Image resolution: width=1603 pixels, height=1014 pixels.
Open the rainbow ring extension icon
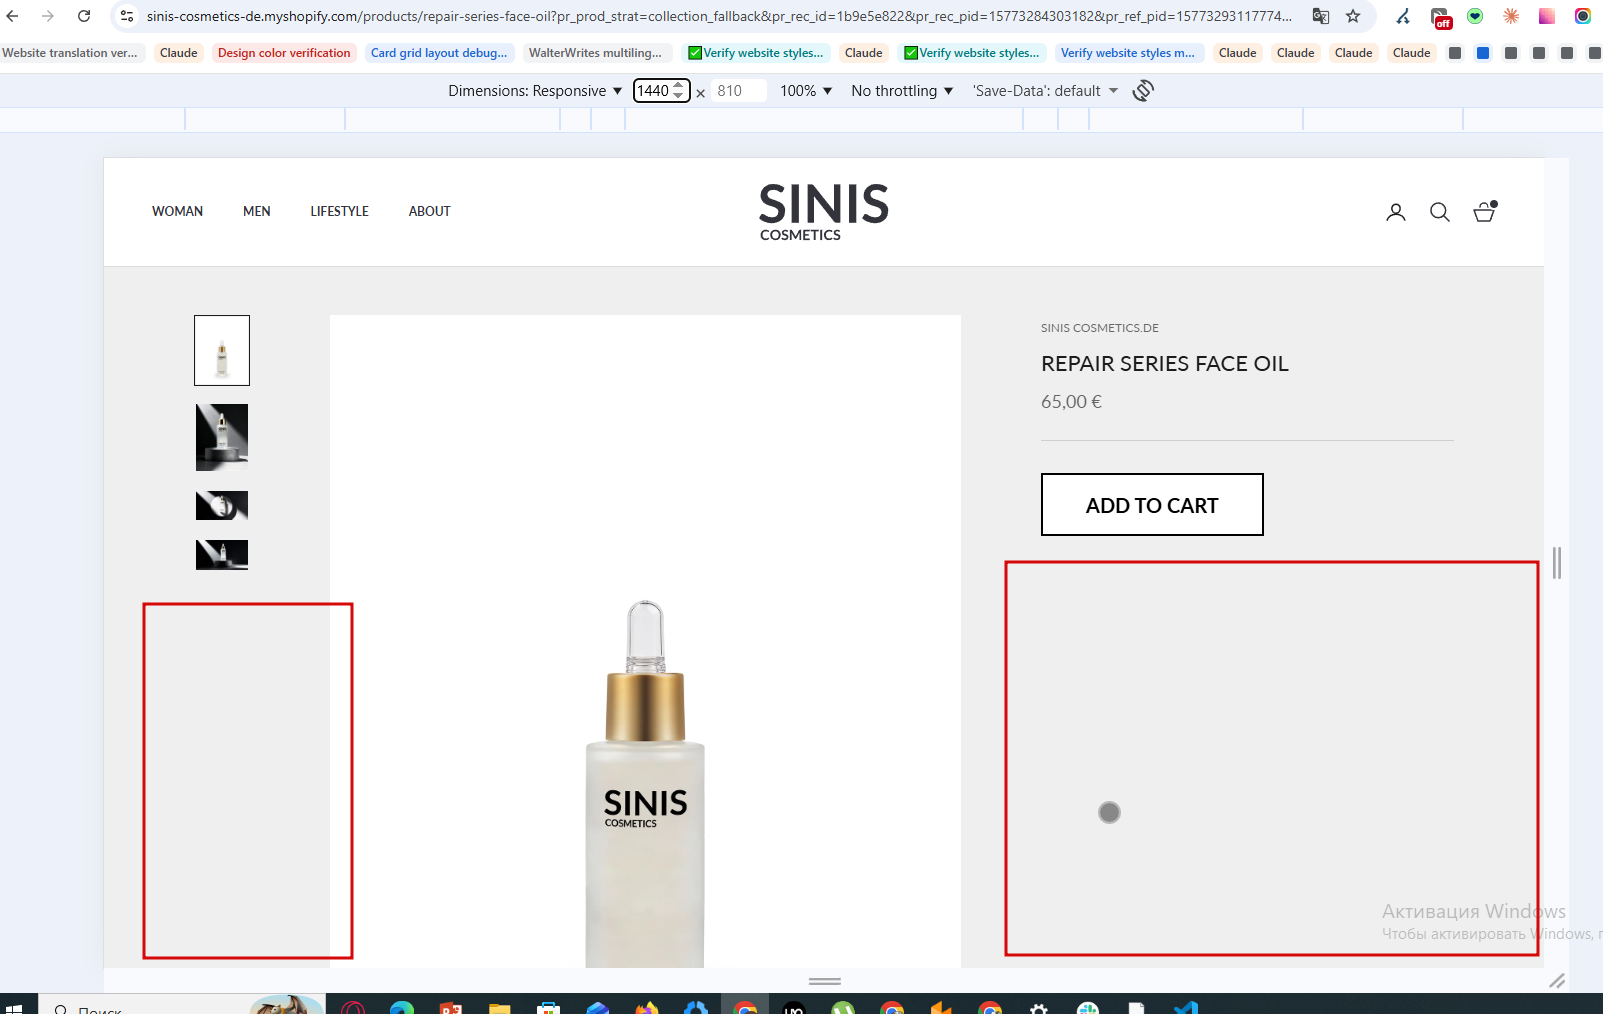pyautogui.click(x=1583, y=16)
